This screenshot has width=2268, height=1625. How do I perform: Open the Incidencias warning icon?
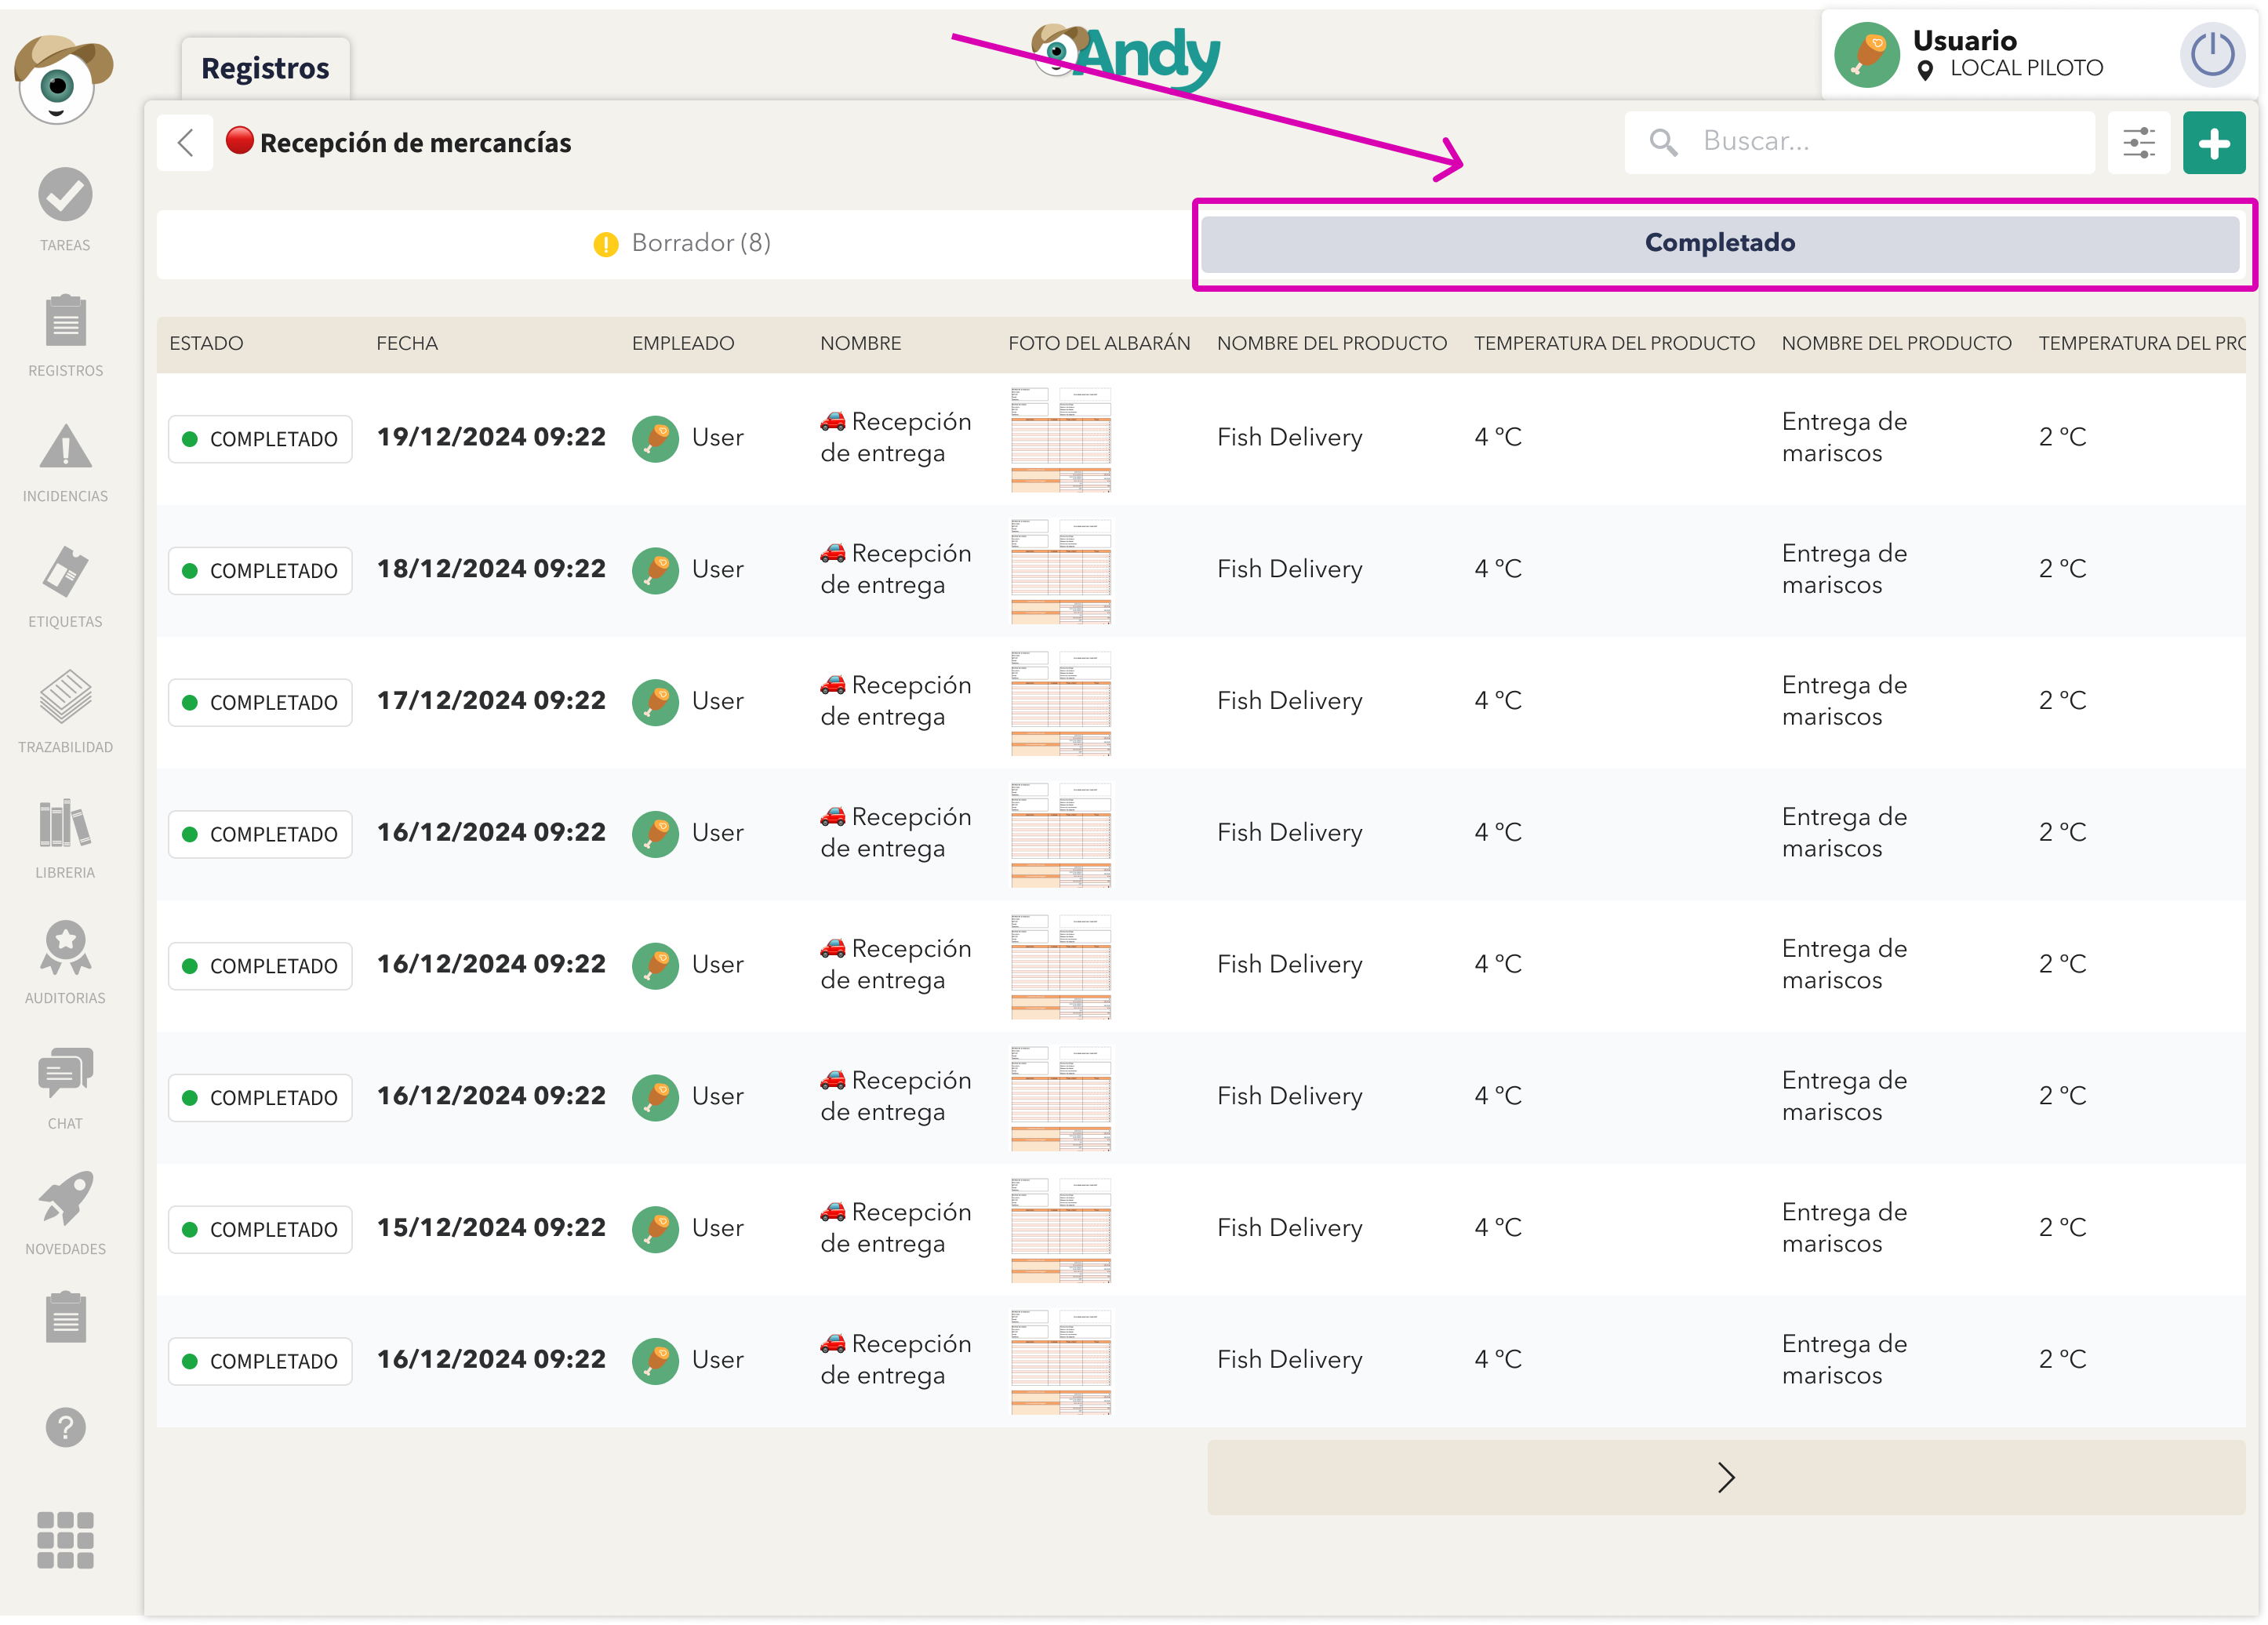(x=65, y=447)
